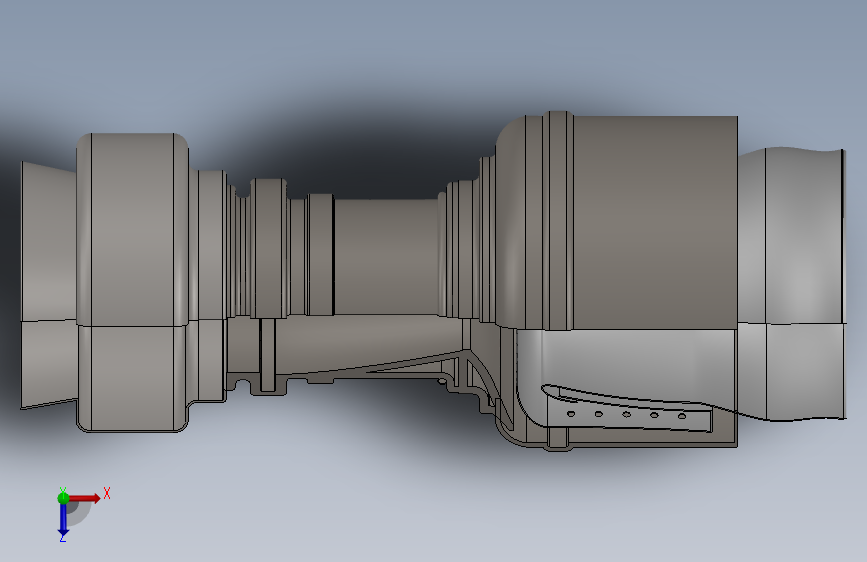The width and height of the screenshot is (867, 562).
Task: Select the narrow central shaft section of the model
Action: tap(386, 257)
